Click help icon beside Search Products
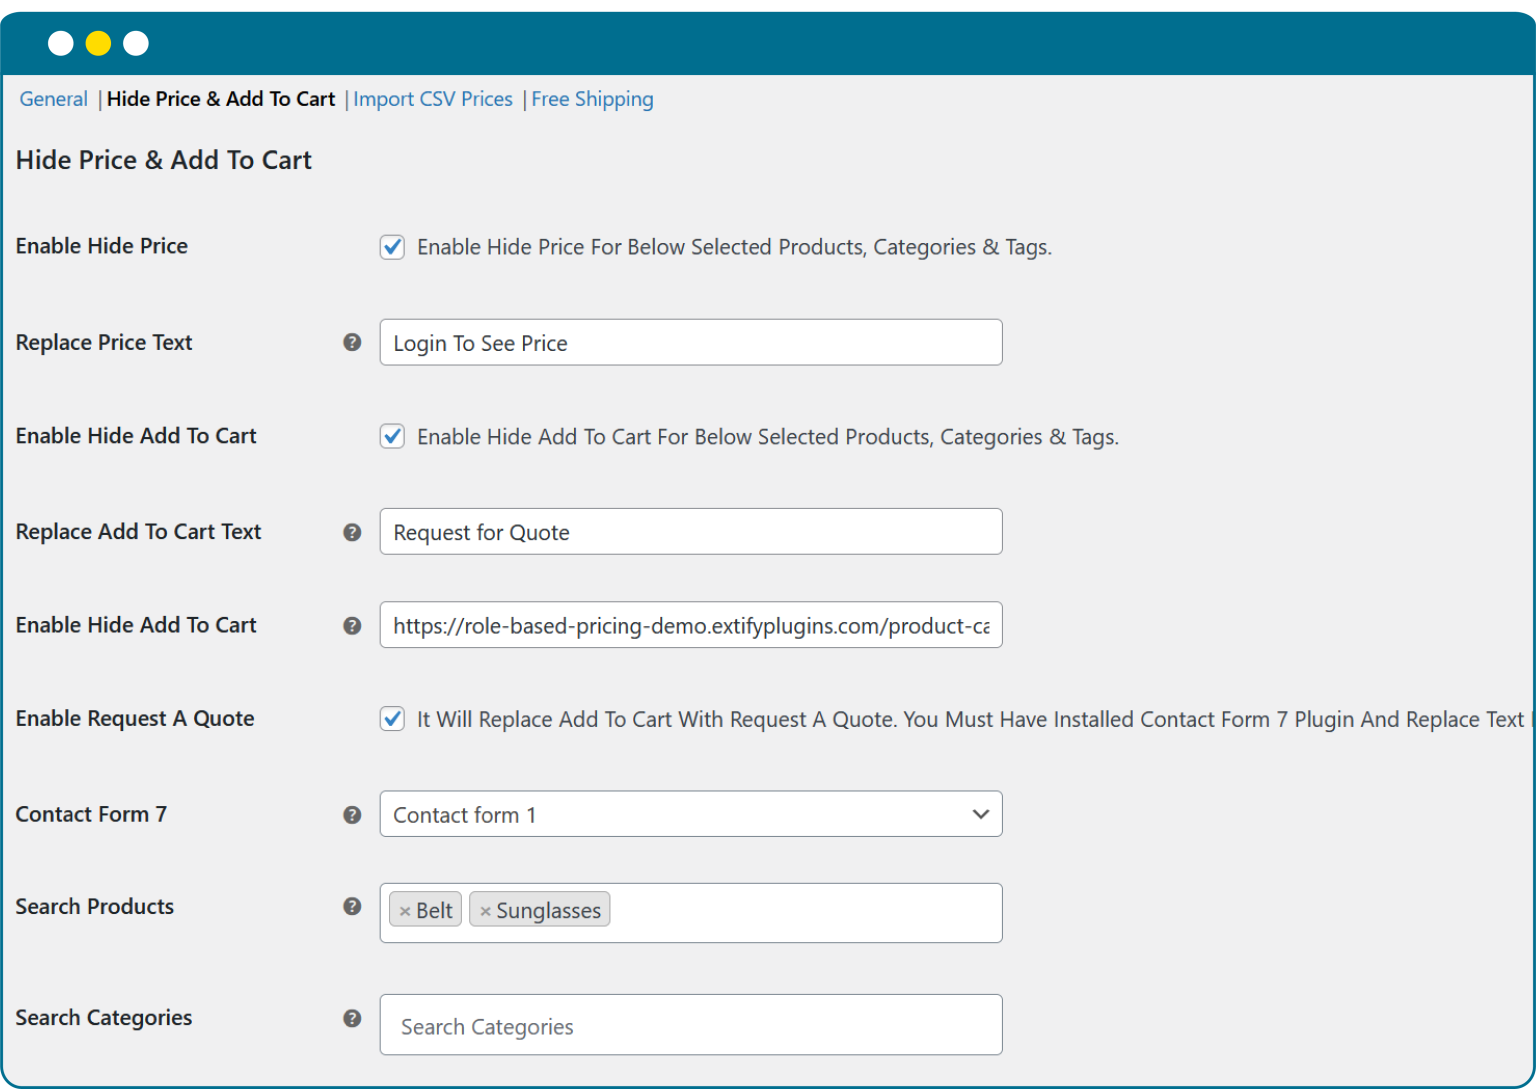The width and height of the screenshot is (1536, 1089). (x=352, y=906)
